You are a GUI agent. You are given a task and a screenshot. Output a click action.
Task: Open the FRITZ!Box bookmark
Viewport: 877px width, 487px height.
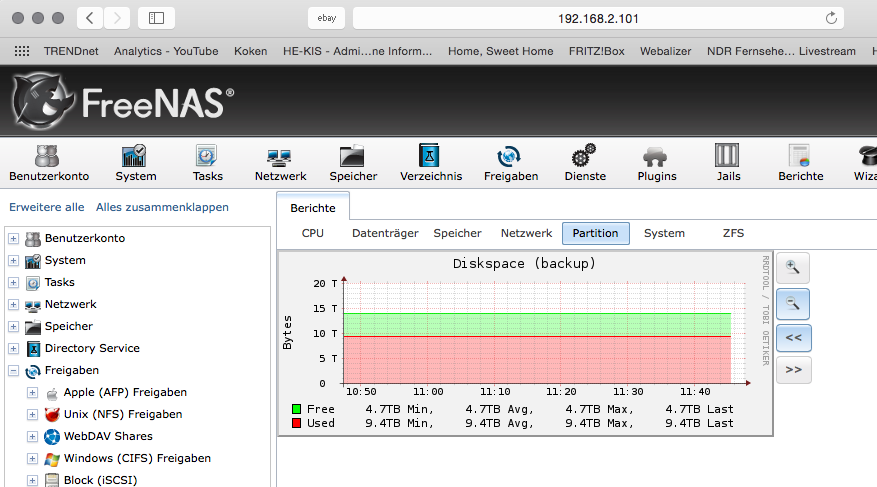pyautogui.click(x=596, y=51)
